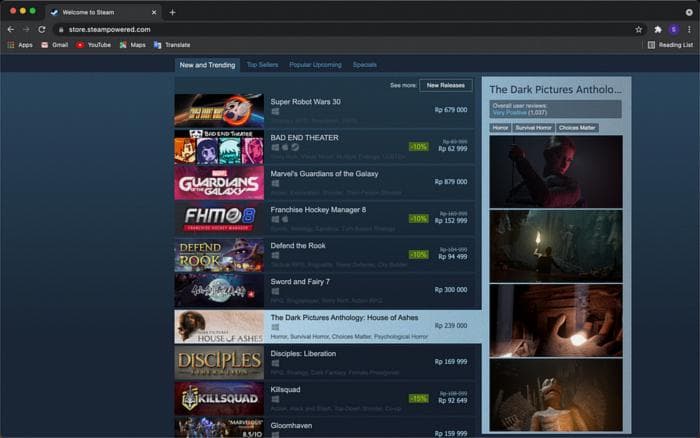700x438 pixels.
Task: Click the Windows icon under Sword and Fairy 7
Action: click(275, 292)
